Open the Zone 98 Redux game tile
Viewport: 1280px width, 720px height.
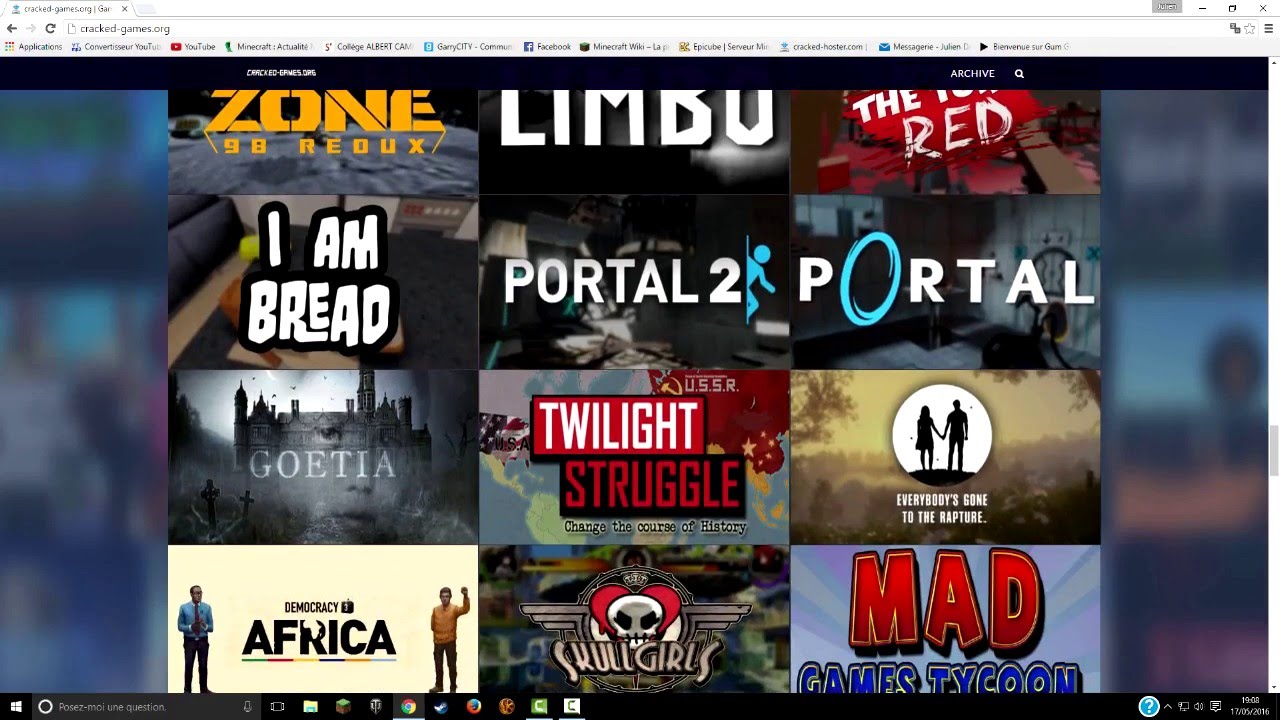[x=323, y=141]
